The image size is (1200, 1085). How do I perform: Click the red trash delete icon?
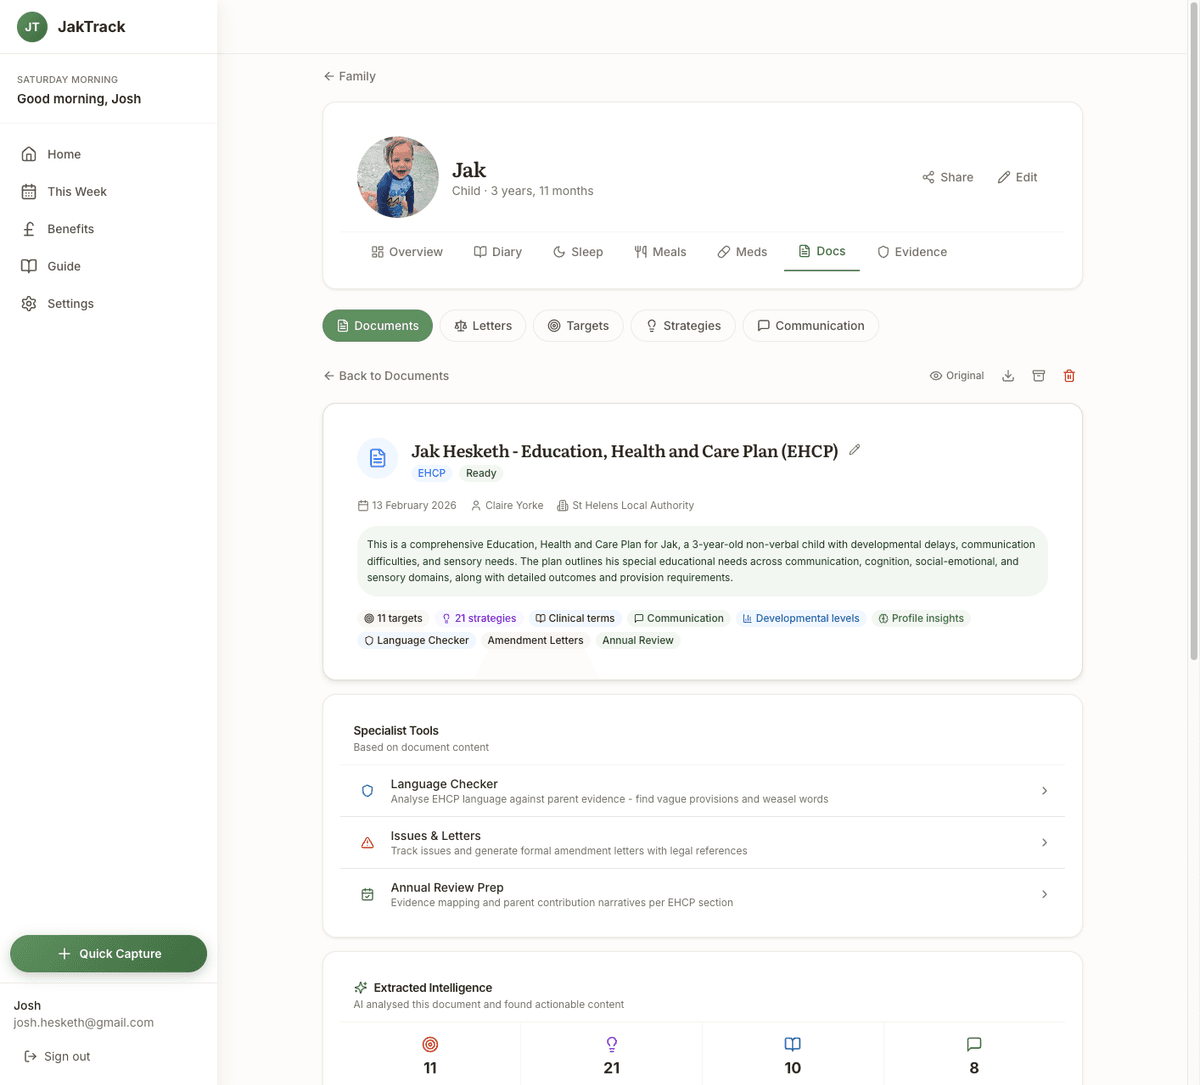pos(1069,376)
